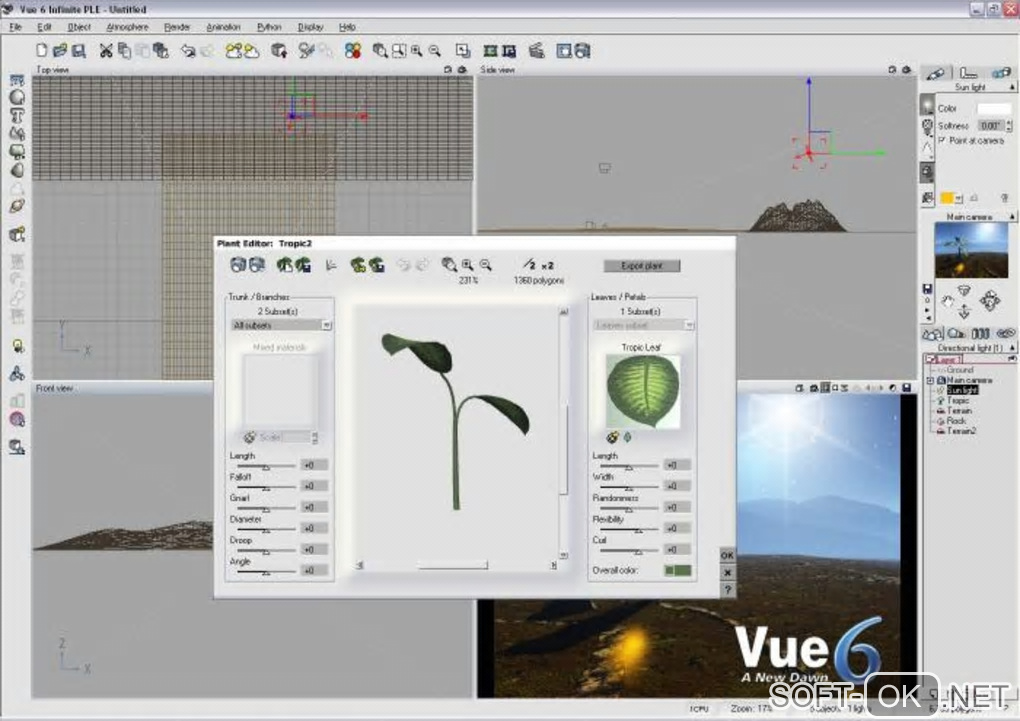The image size is (1020, 721).
Task: Open the Atmosphere menu
Action: (128, 27)
